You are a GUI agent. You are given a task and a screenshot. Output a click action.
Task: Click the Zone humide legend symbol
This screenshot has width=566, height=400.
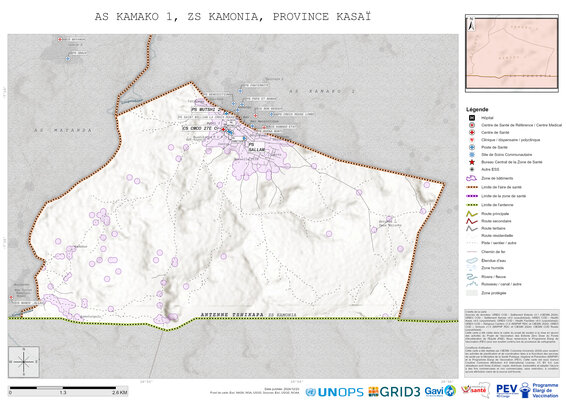[472, 268]
